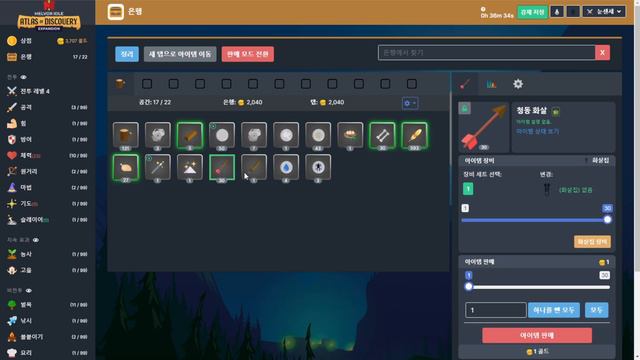Viewport: 640px width, 360px height.
Task: Open the 고을 township skill
Action: (x=47, y=270)
